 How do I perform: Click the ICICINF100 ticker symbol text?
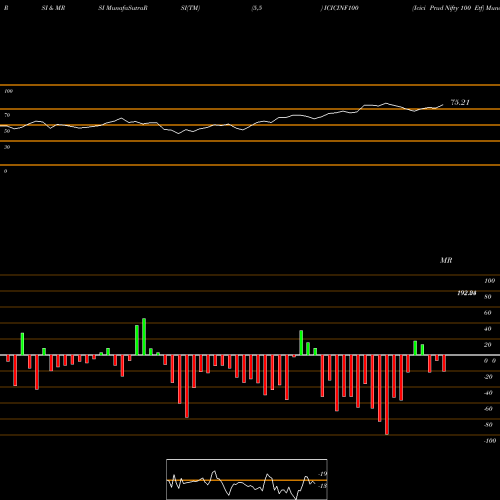tap(341, 8)
